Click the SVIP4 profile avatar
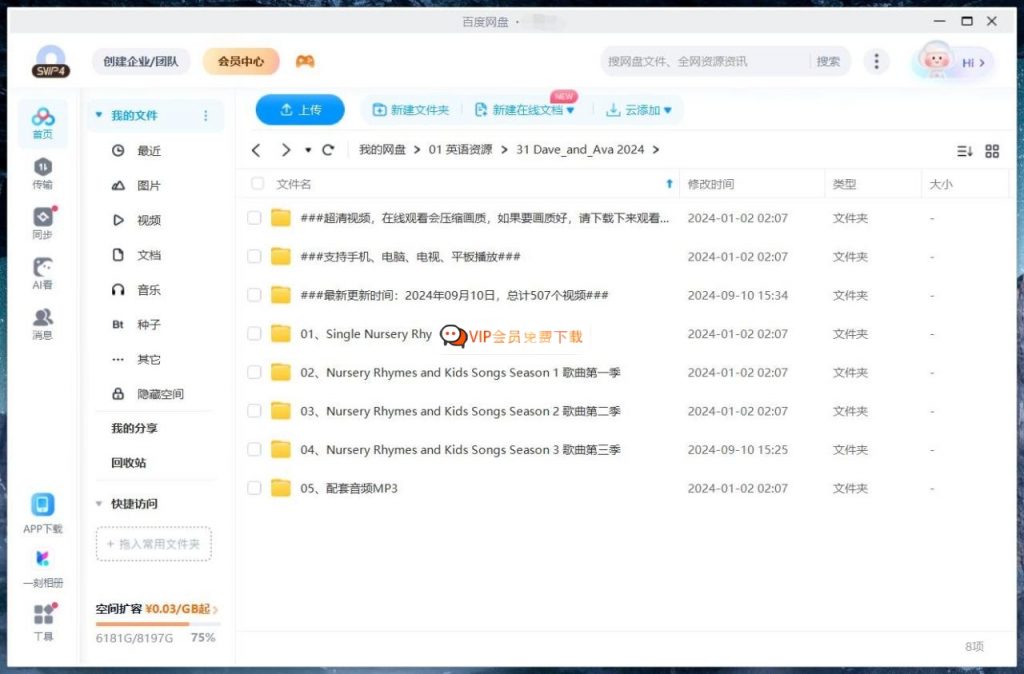The height and width of the screenshot is (674, 1024). pyautogui.click(x=51, y=61)
